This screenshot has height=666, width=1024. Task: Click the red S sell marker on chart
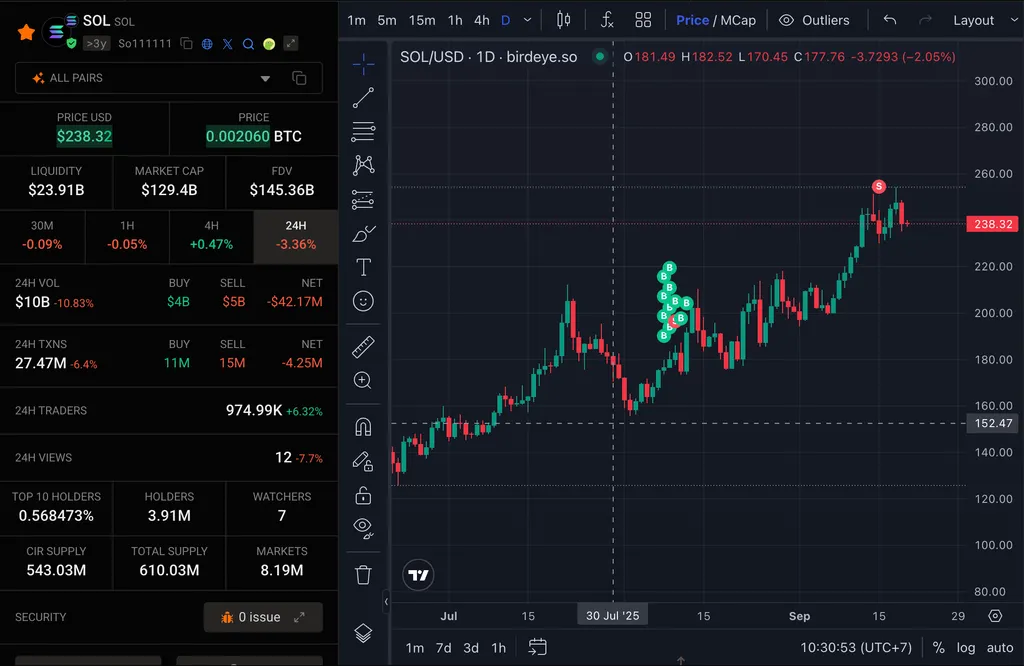tap(879, 187)
